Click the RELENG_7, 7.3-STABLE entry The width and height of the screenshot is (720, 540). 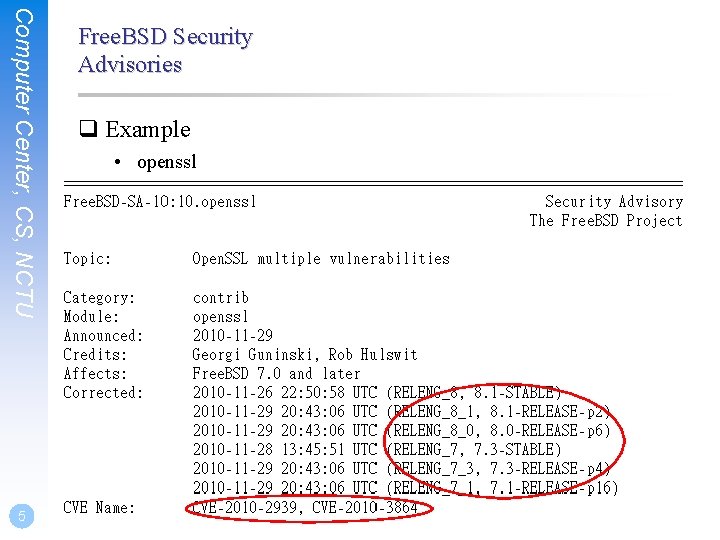click(x=474, y=450)
